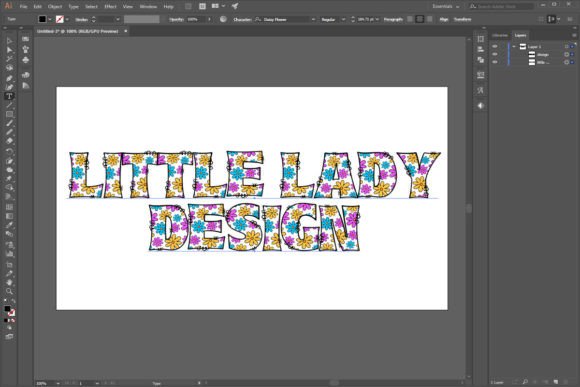Pick the Line Segment tool
580x387 pixels.
click(x=9, y=105)
